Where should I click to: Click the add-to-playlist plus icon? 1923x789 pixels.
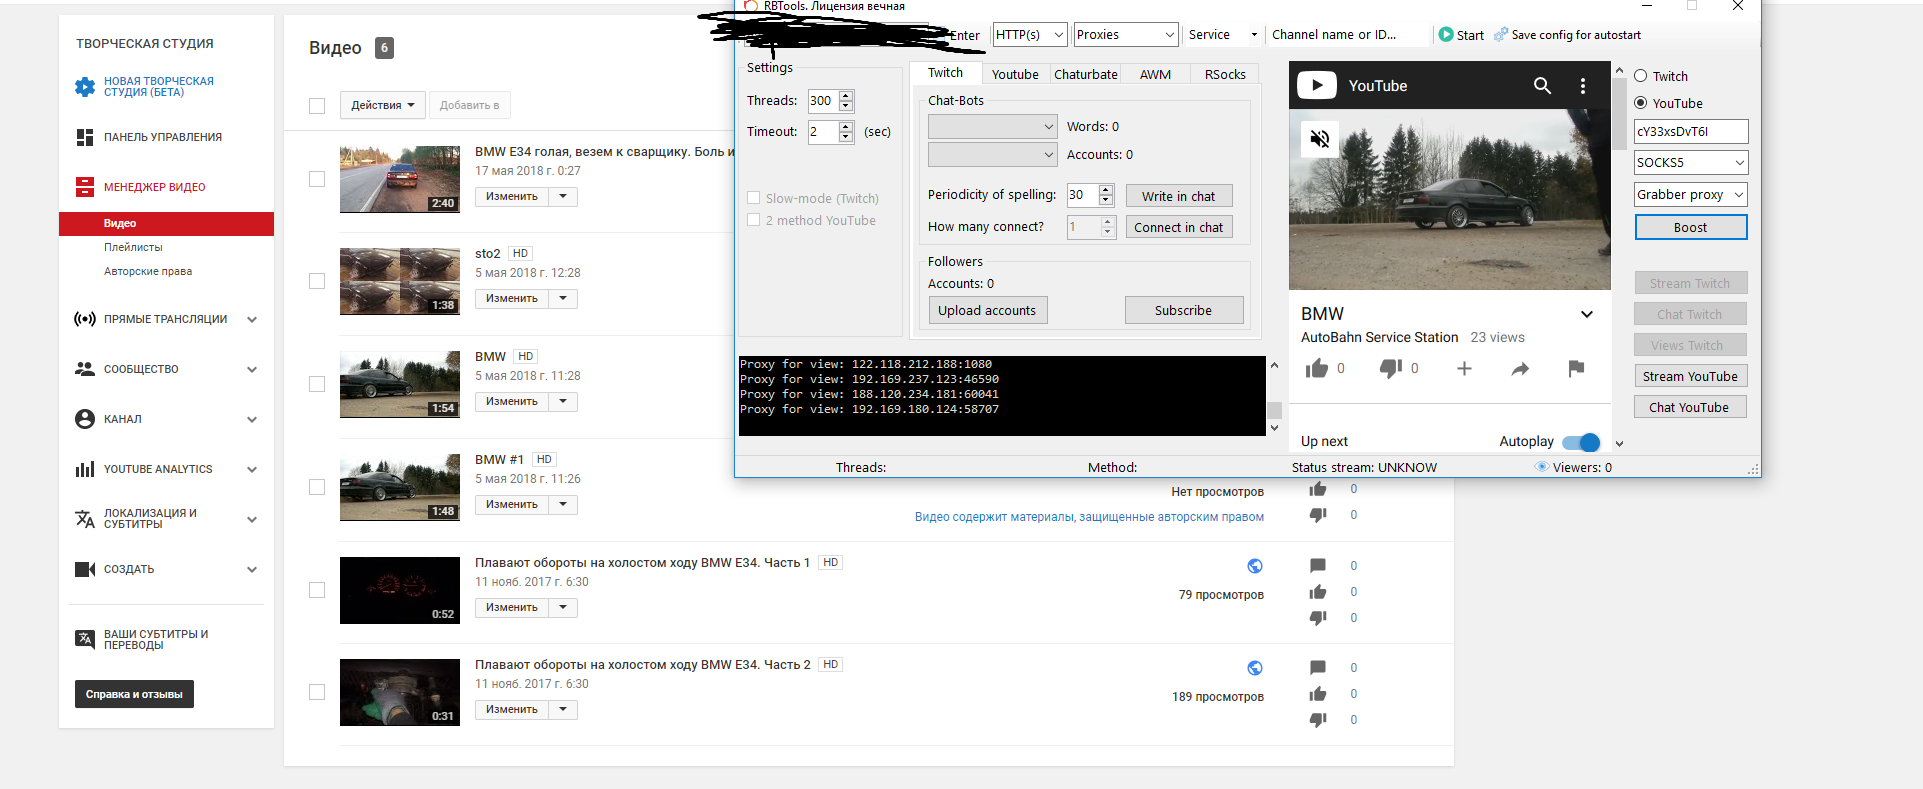click(1464, 369)
